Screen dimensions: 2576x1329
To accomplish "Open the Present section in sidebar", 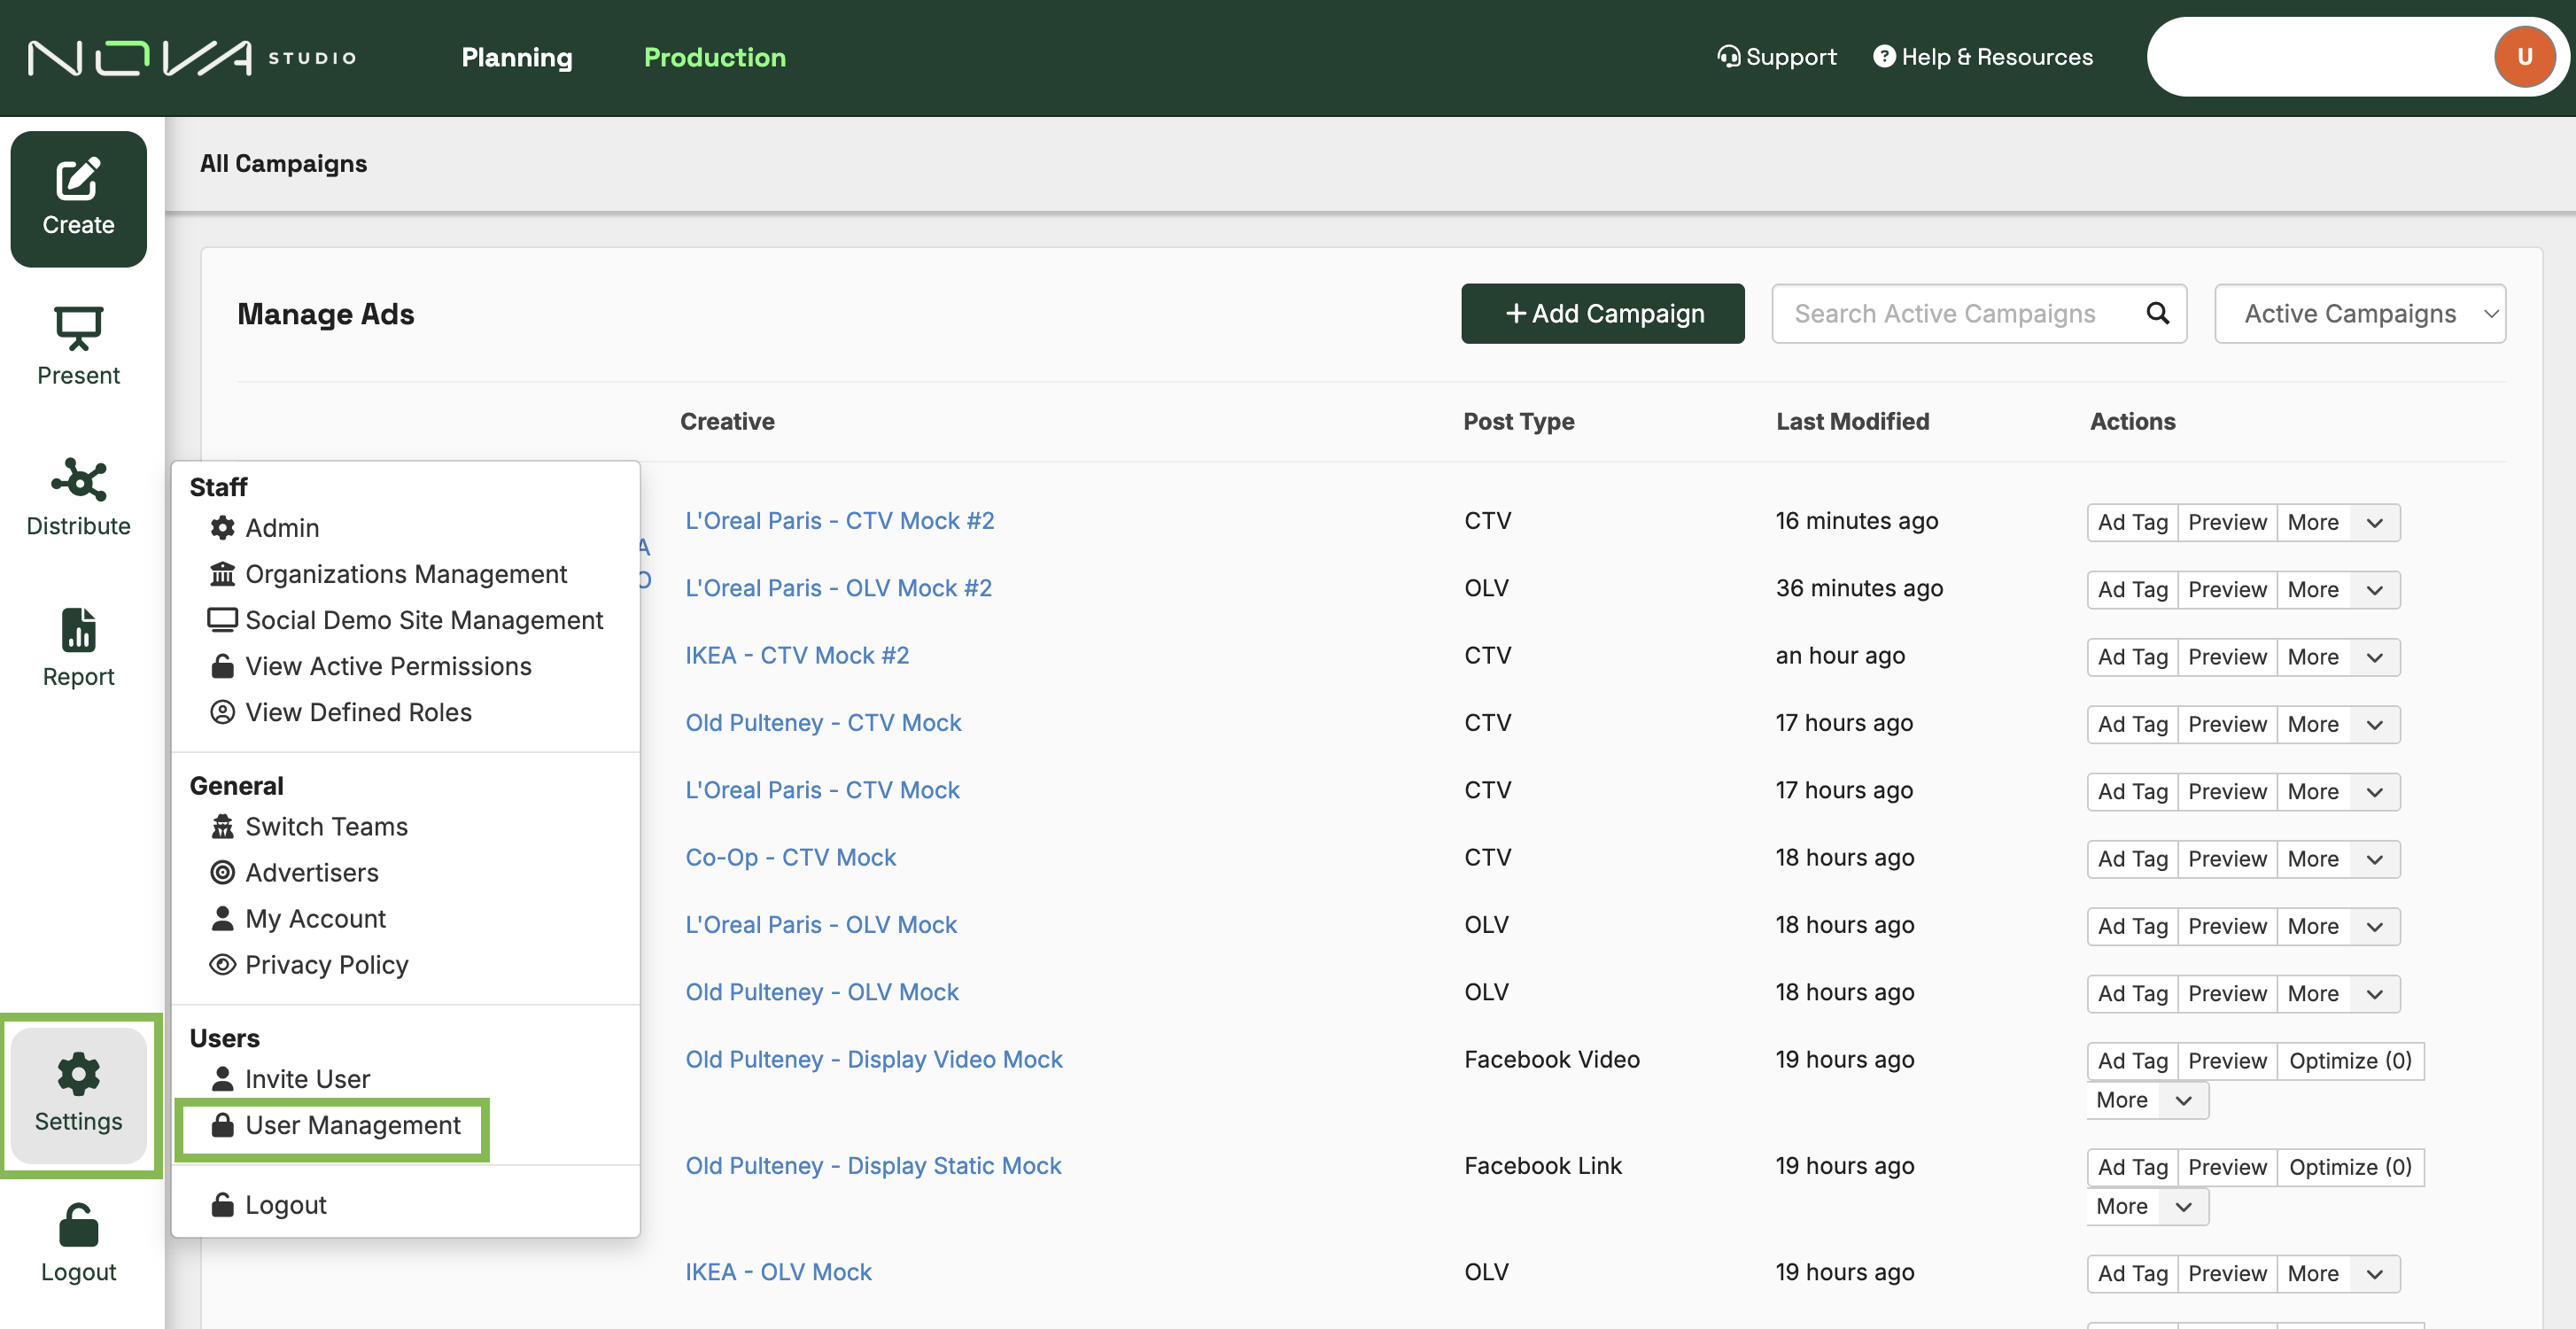I will coord(78,347).
